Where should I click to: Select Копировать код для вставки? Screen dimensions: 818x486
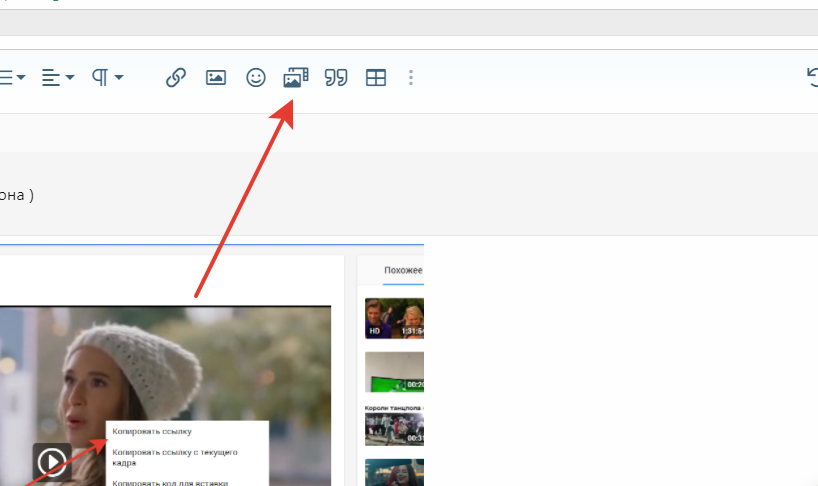click(170, 483)
